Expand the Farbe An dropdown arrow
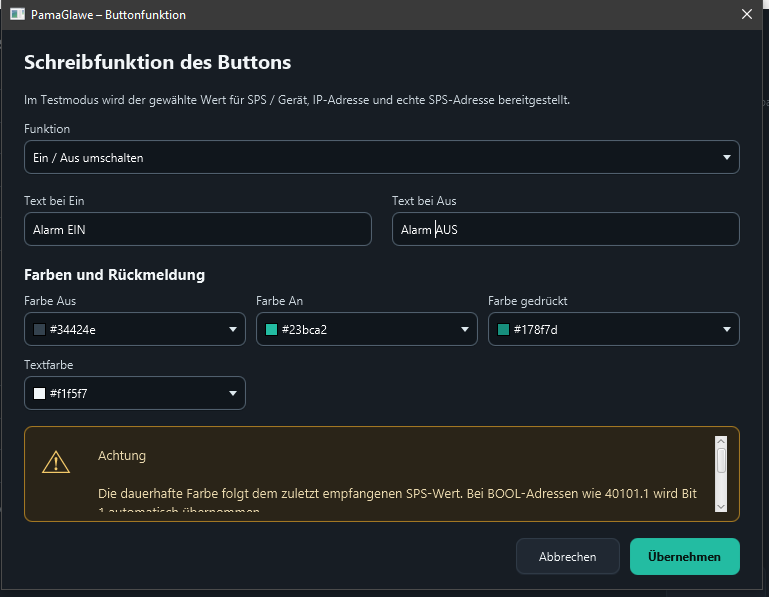769x597 pixels. coord(464,329)
